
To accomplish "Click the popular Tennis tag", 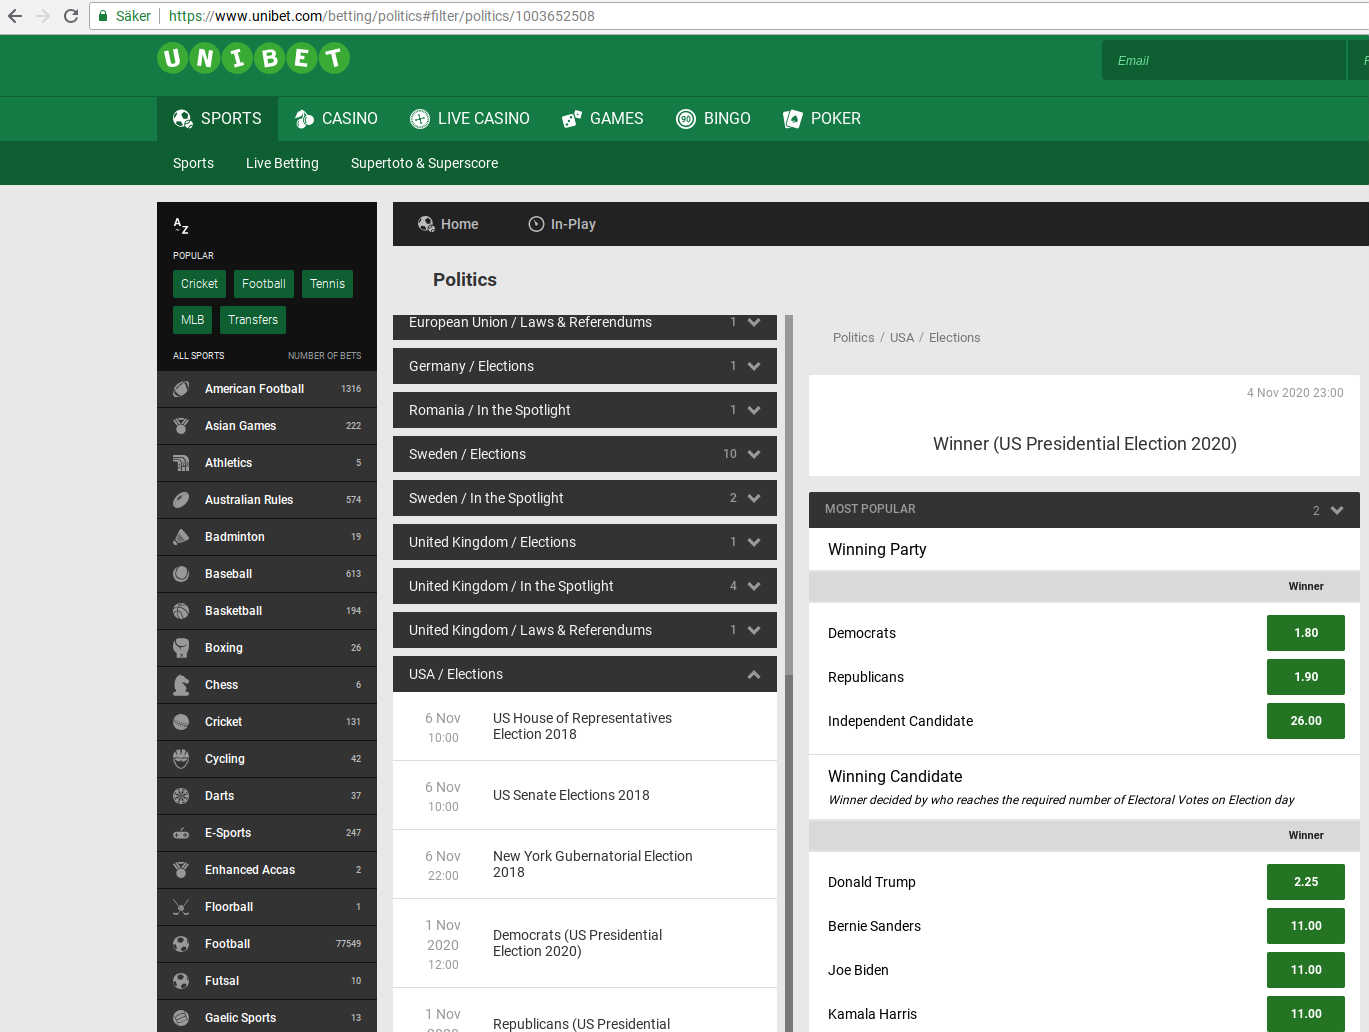I will pos(327,284).
